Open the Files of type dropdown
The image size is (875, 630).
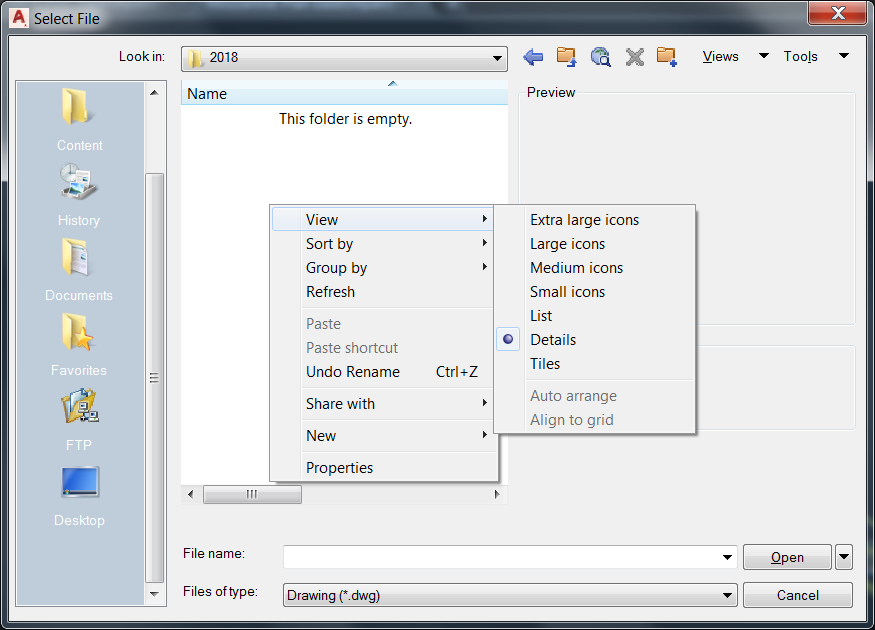(729, 594)
